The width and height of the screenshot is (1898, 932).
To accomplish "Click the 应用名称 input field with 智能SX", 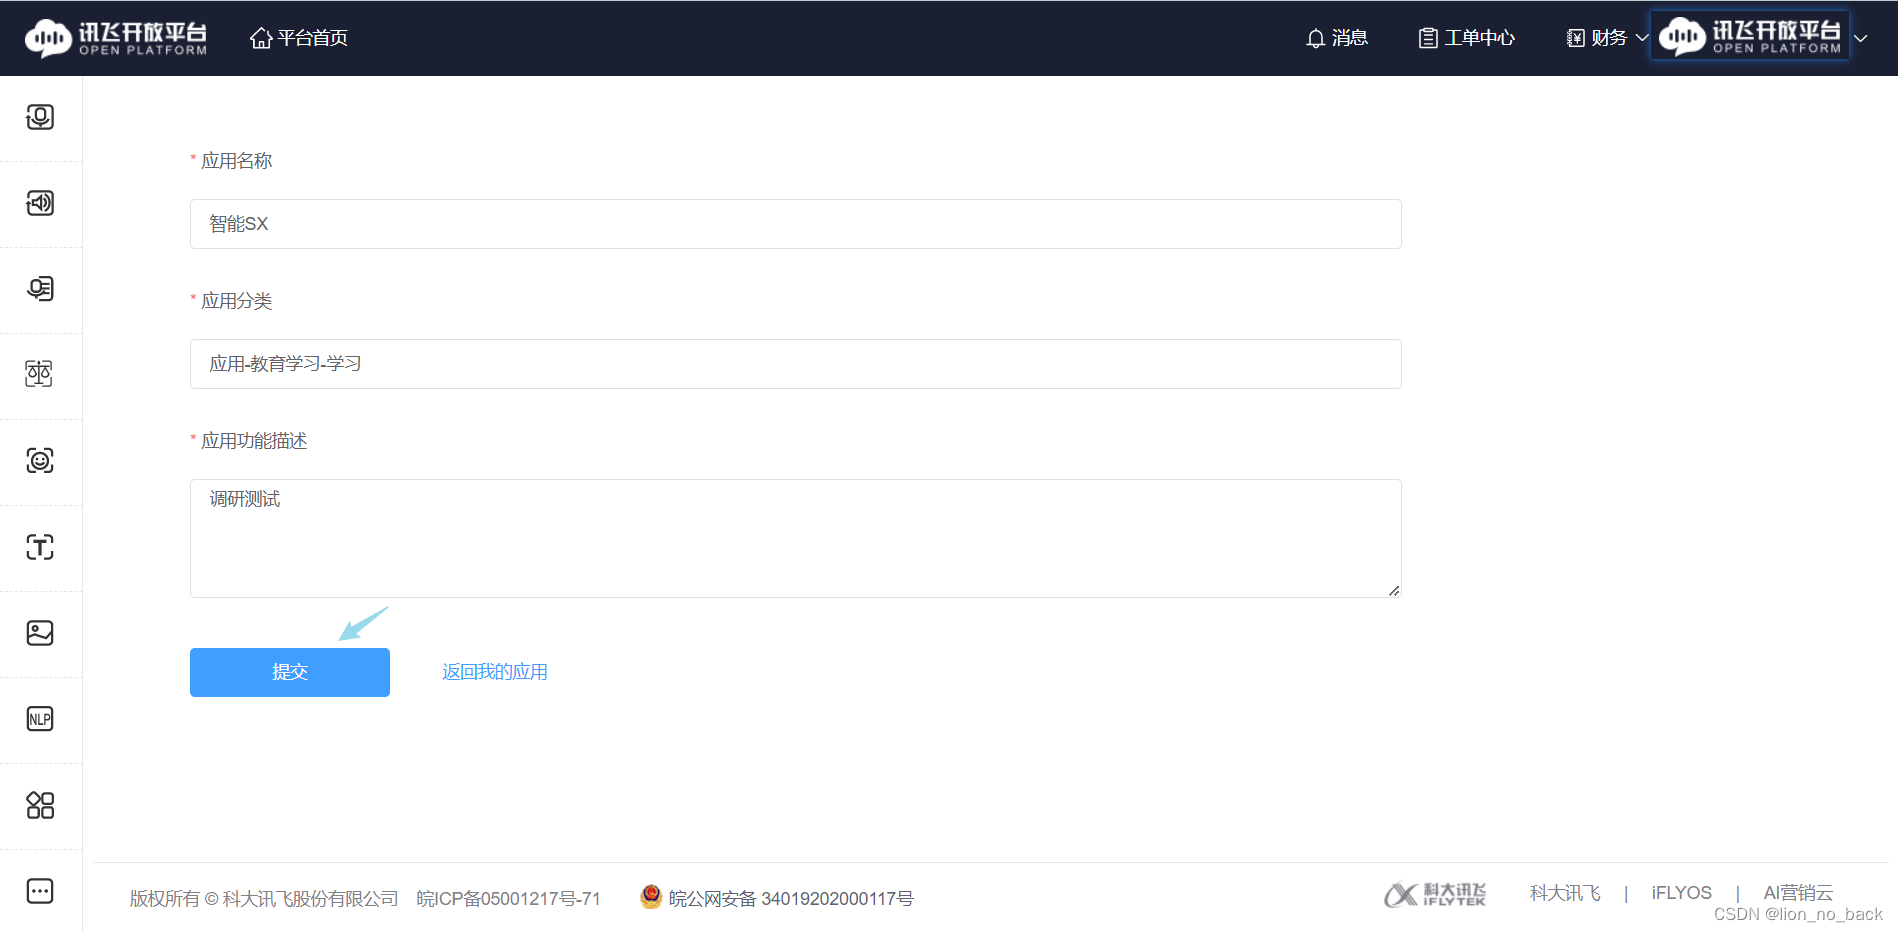I will coord(796,224).
